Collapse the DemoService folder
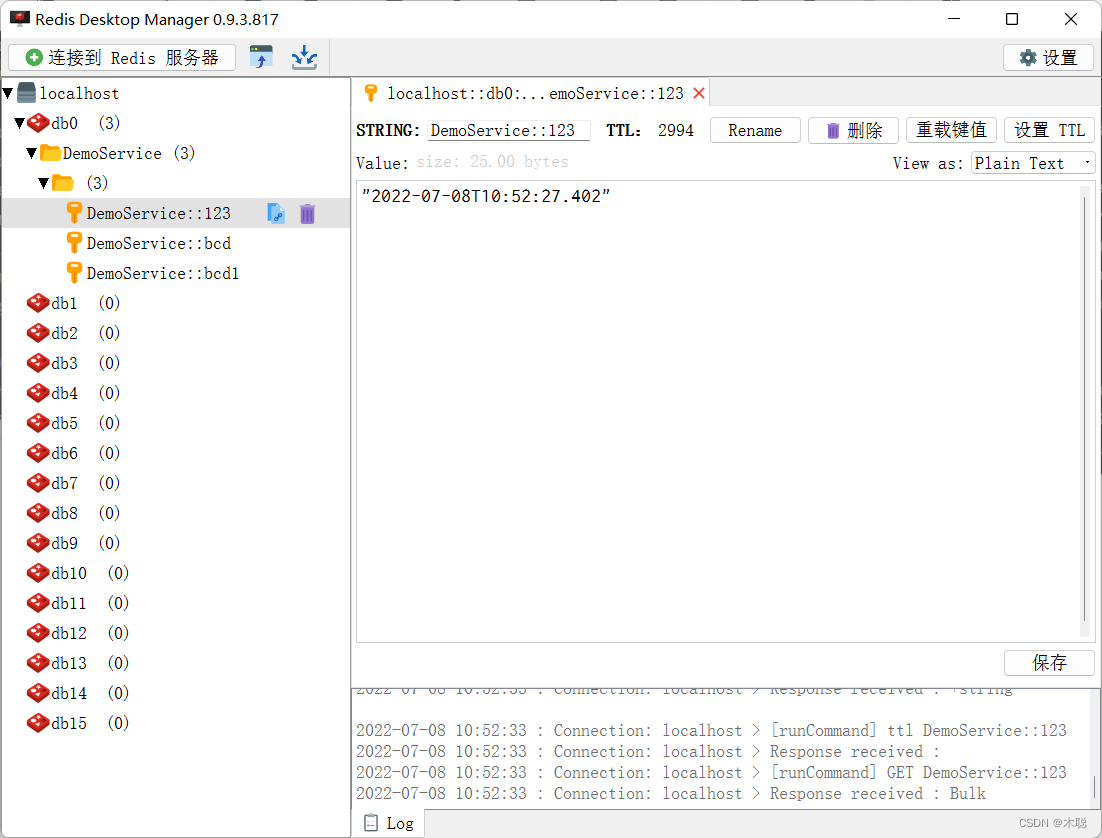Image resolution: width=1102 pixels, height=838 pixels. (32, 153)
